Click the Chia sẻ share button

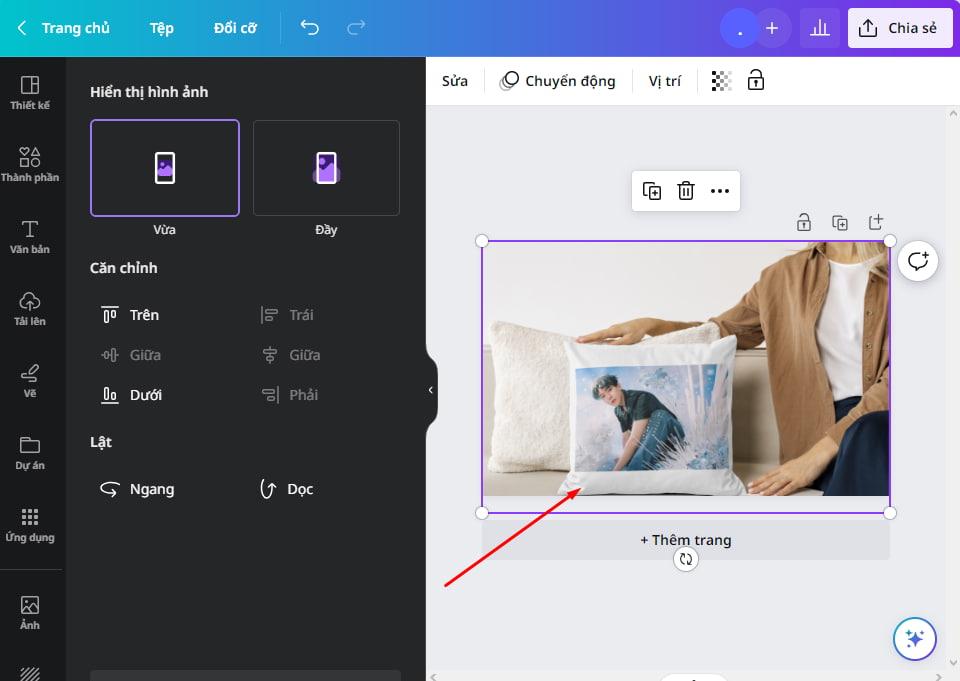899,28
